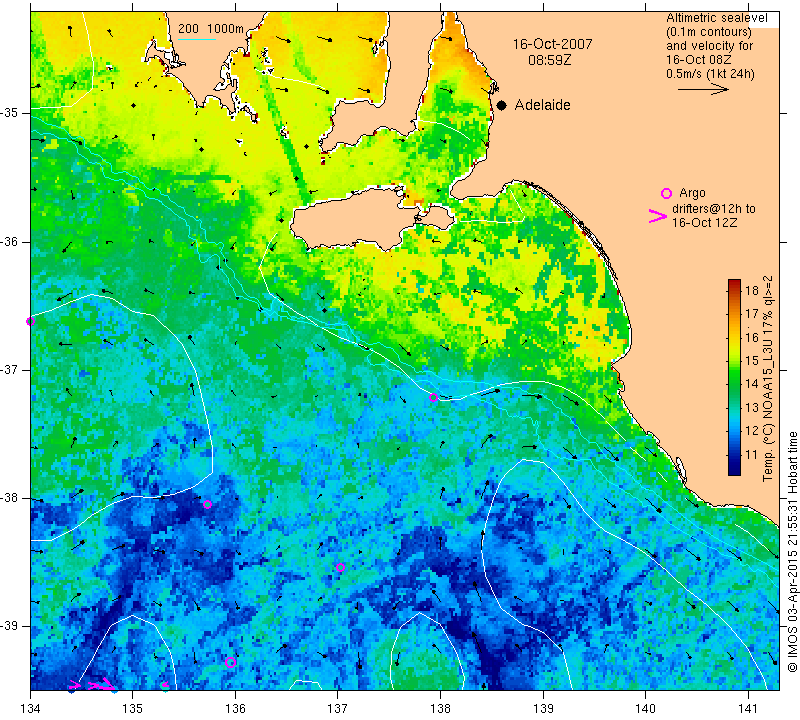The width and height of the screenshot is (800, 720).
Task: Click the 15 degree mark on the temperature colorbar
Action: (752, 361)
